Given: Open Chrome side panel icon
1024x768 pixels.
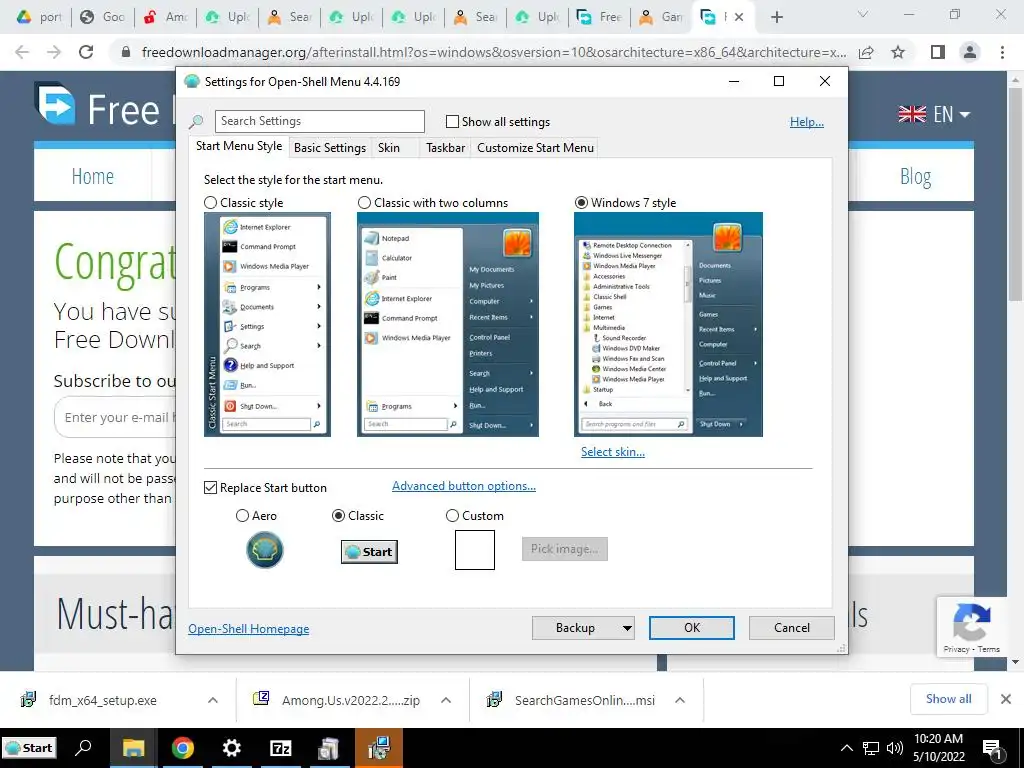Looking at the screenshot, I should point(938,52).
